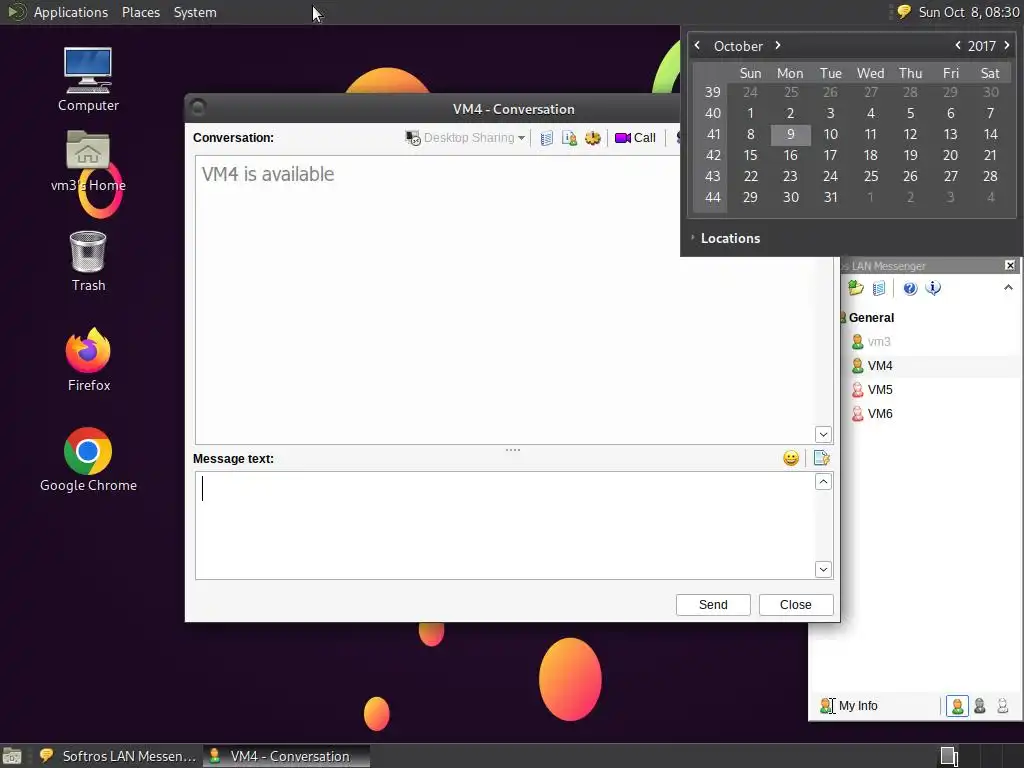1024x768 pixels.
Task: Click the VM4 Conversation window menu button
Action: click(198, 107)
